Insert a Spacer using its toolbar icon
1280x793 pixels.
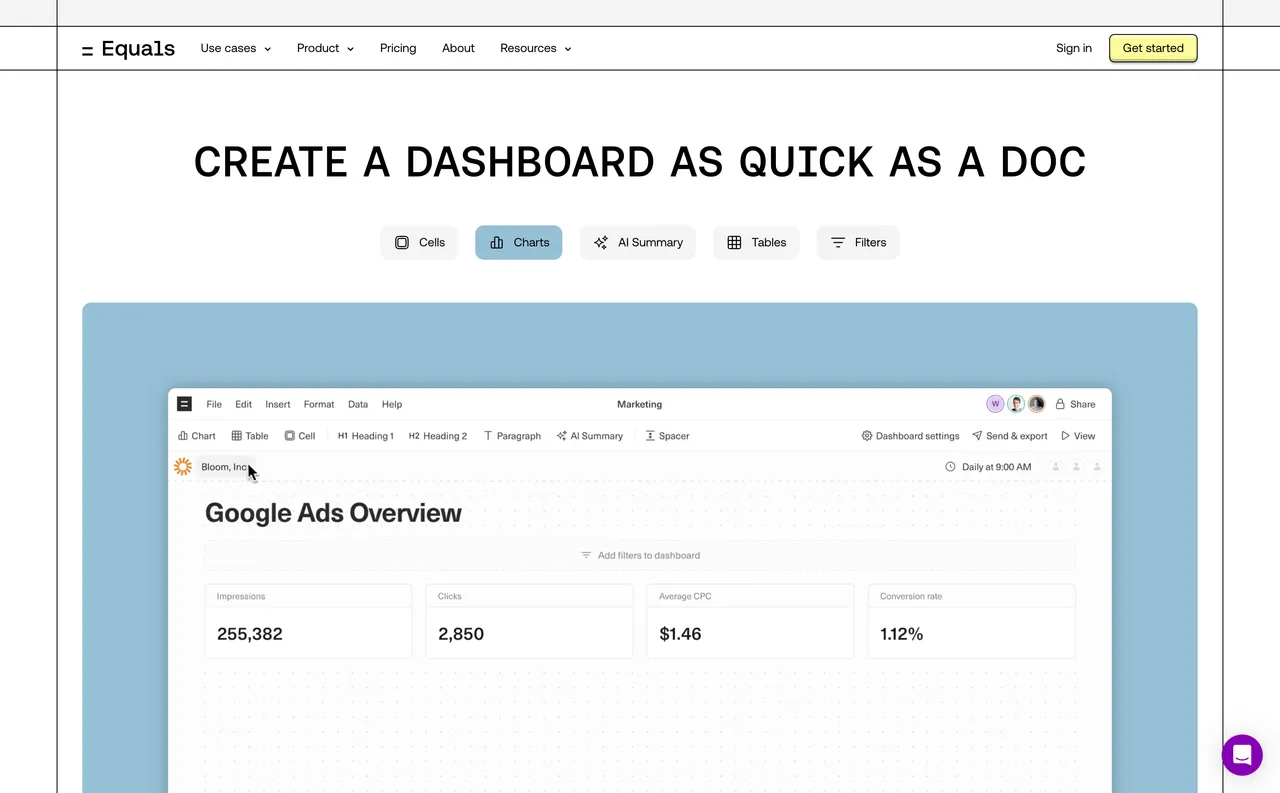coord(652,436)
